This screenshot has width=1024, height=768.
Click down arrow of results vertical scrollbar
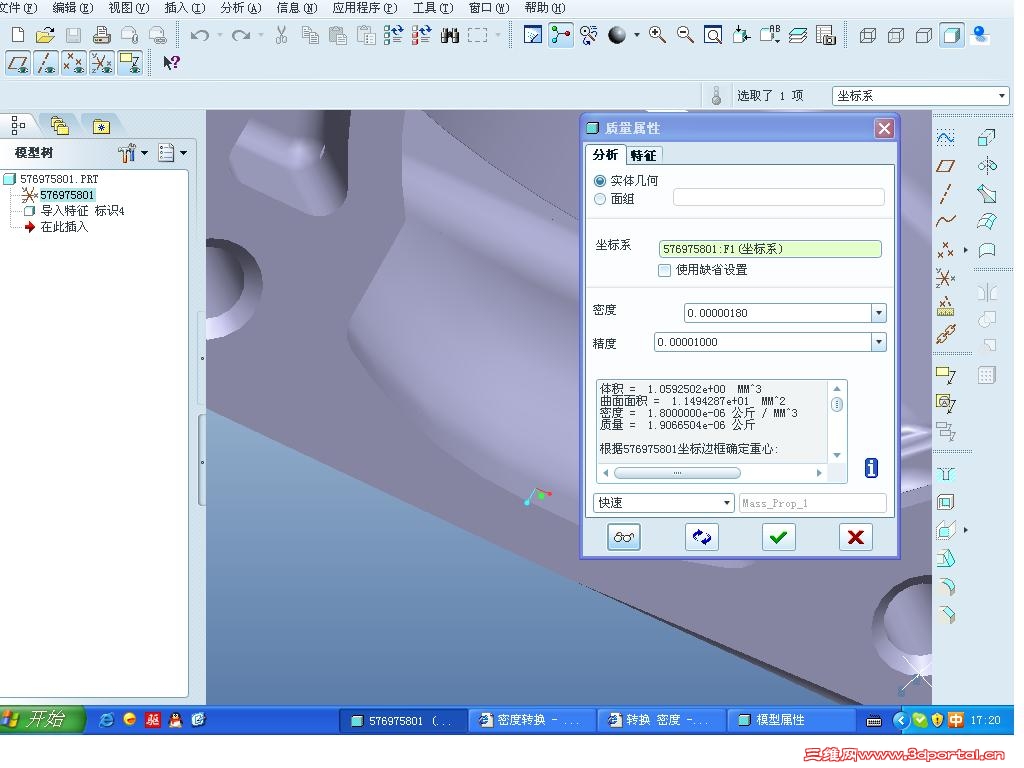coord(837,455)
